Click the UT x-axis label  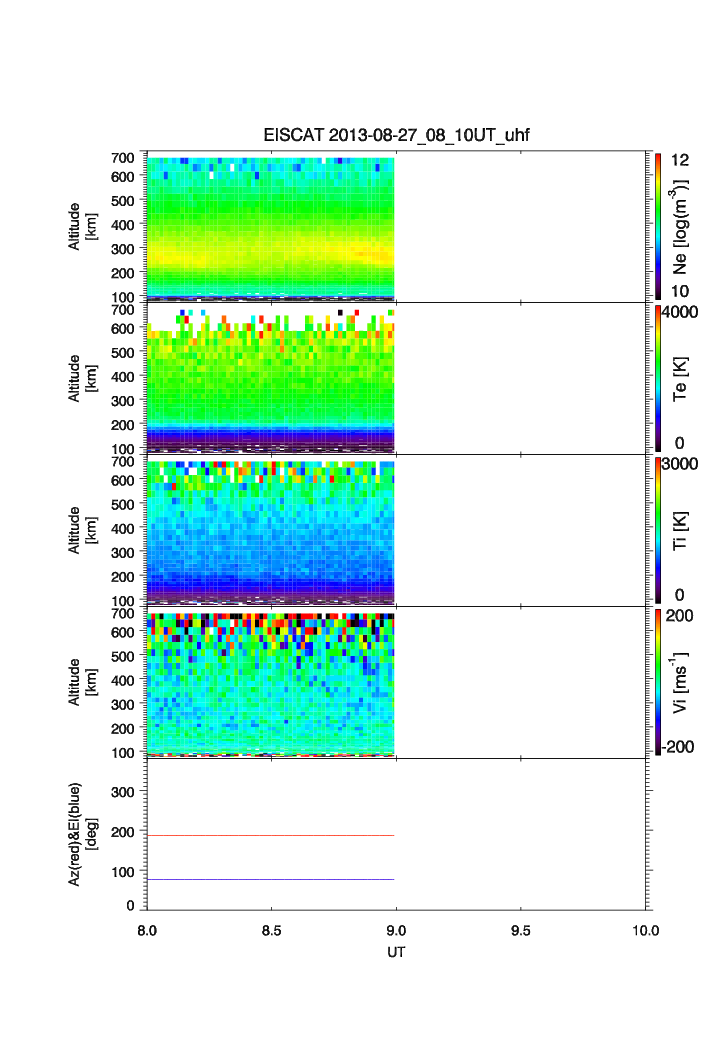pos(397,952)
